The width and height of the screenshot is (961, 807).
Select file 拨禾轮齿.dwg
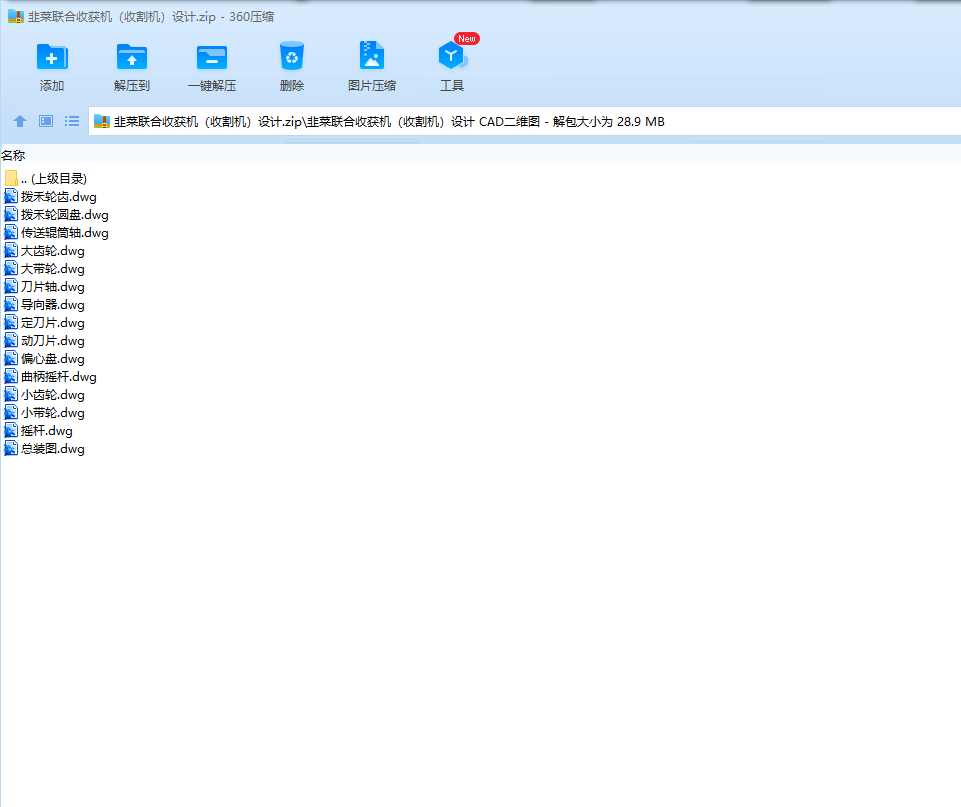[50, 197]
